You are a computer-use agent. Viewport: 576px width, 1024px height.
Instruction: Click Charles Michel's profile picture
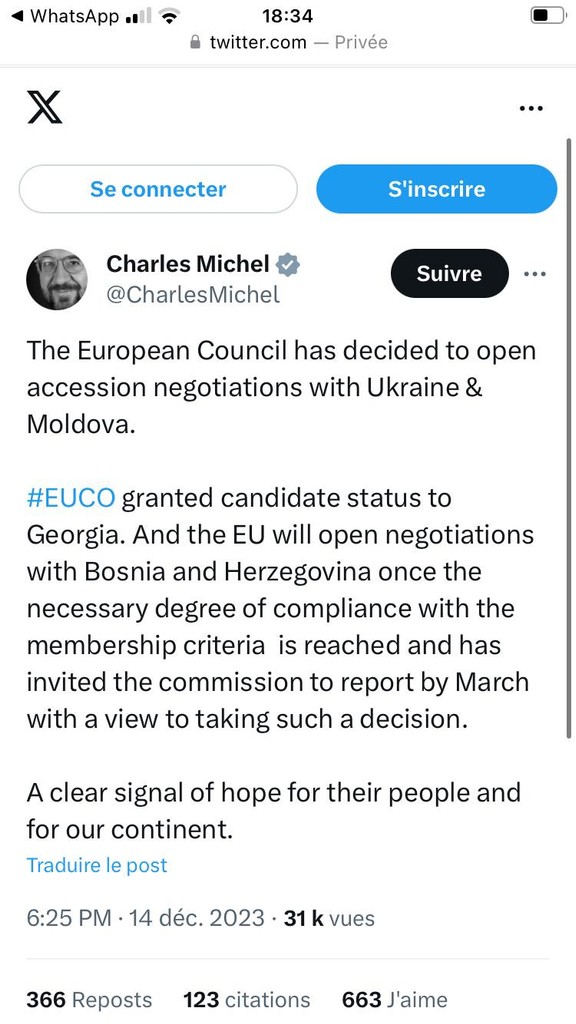[x=57, y=279]
